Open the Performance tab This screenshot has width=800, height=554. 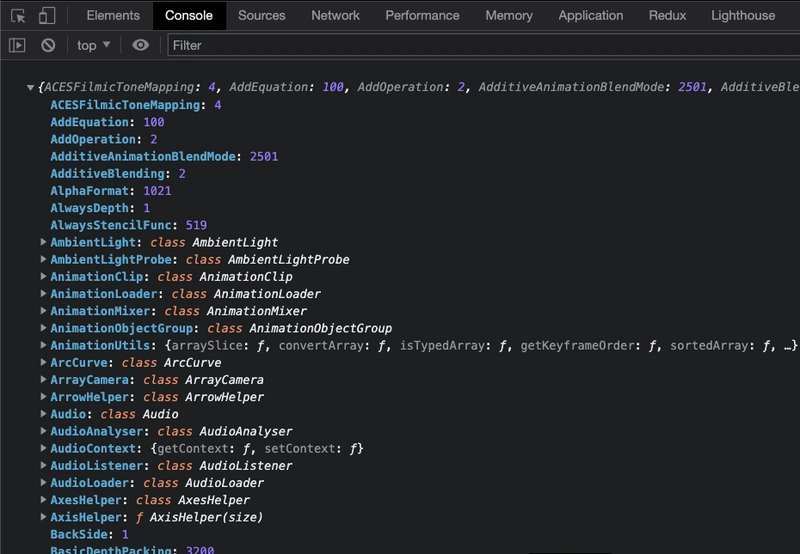pos(422,16)
